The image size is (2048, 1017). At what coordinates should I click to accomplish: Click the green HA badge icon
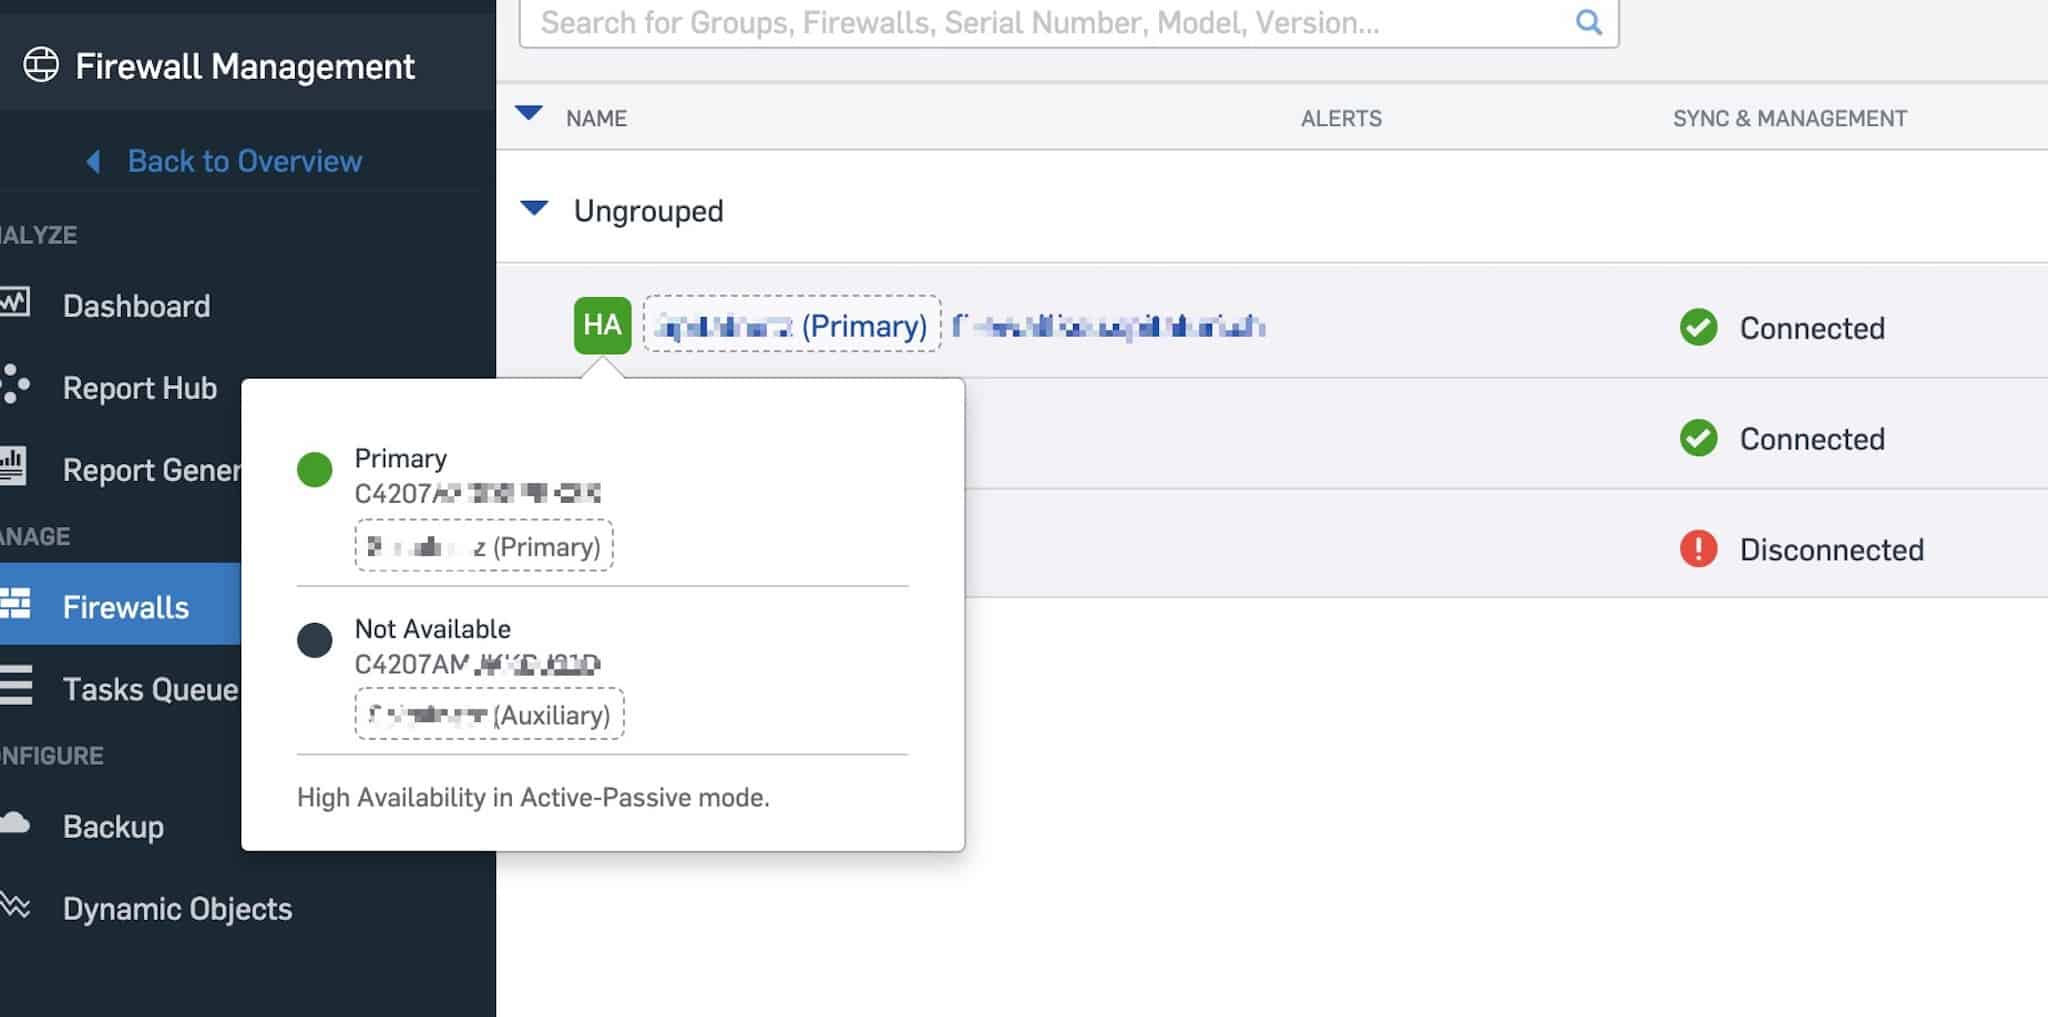click(602, 325)
